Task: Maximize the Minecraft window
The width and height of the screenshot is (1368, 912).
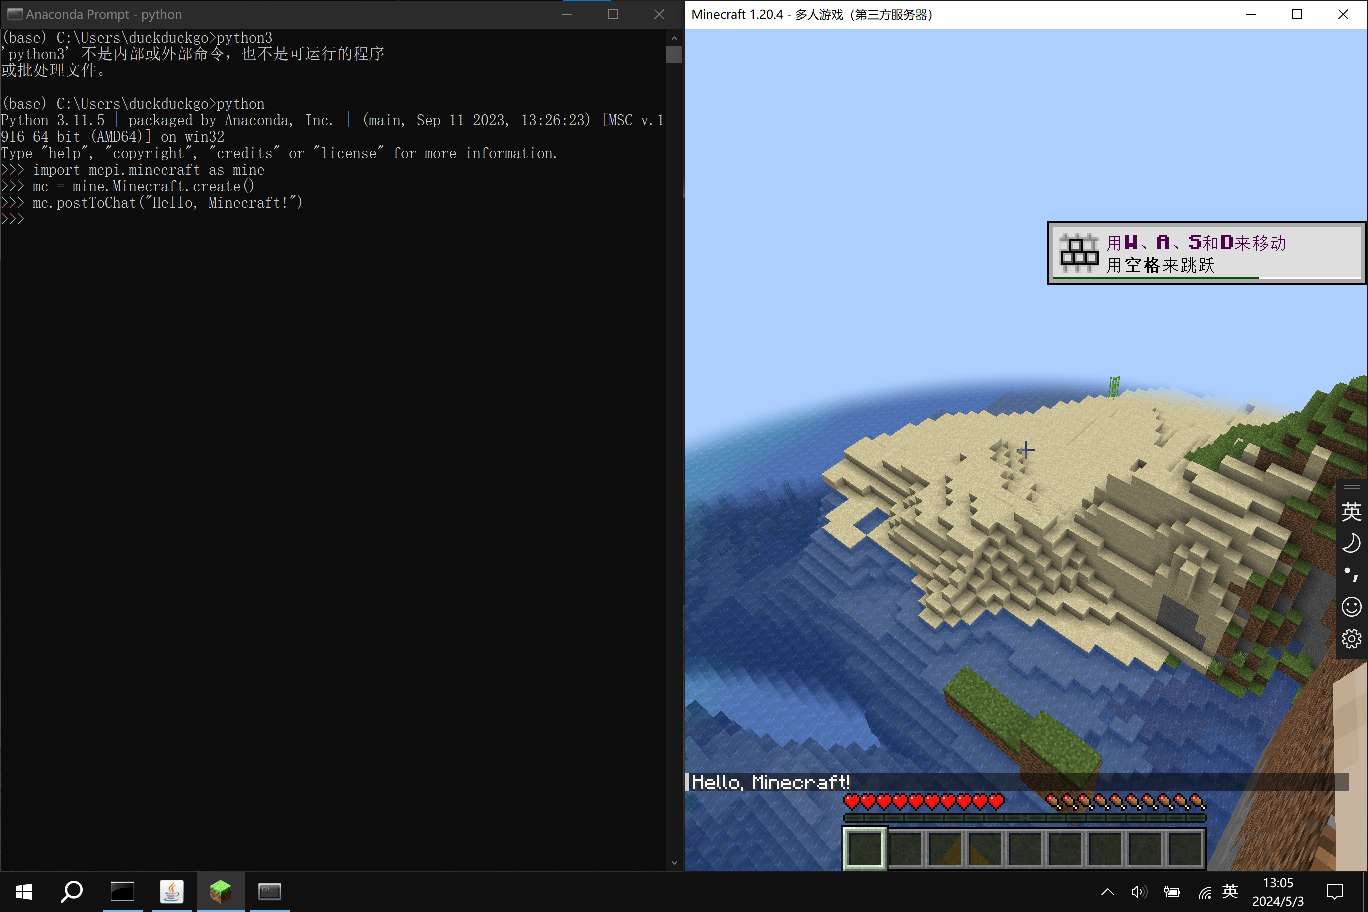Action: click(x=1297, y=14)
